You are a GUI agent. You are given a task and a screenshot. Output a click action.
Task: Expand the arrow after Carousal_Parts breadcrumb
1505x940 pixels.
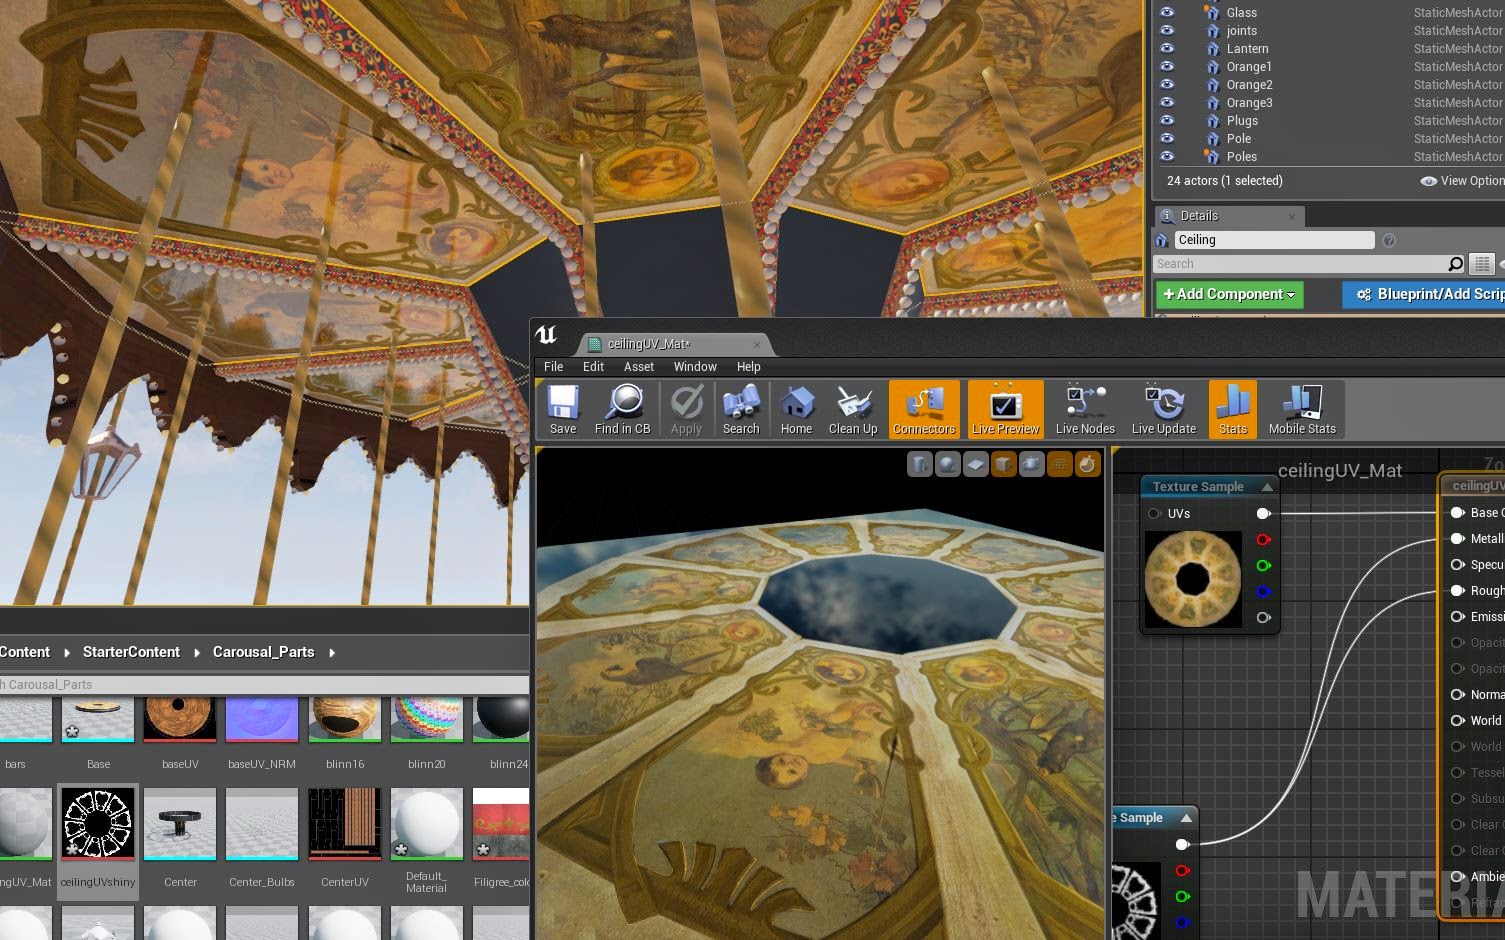(x=332, y=653)
